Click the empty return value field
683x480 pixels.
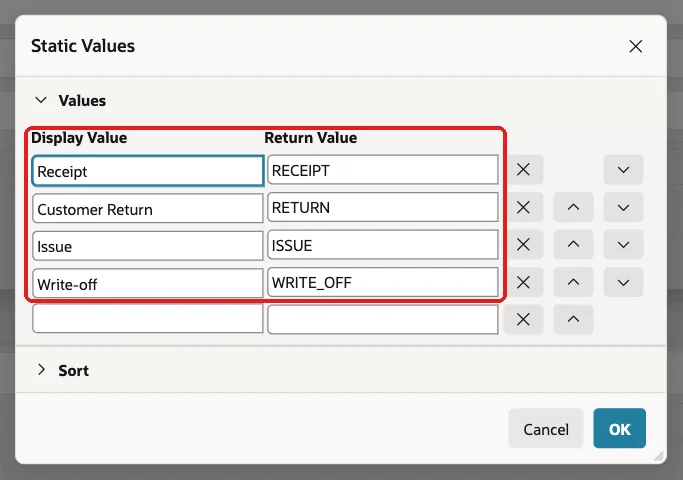382,320
